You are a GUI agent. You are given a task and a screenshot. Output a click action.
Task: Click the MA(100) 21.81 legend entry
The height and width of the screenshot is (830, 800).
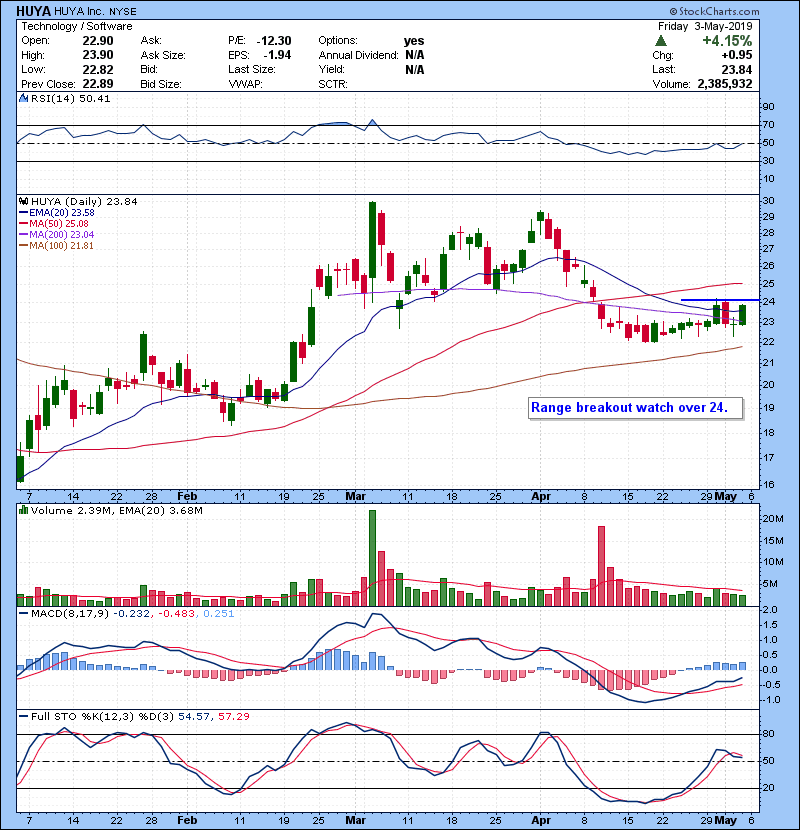point(56,246)
